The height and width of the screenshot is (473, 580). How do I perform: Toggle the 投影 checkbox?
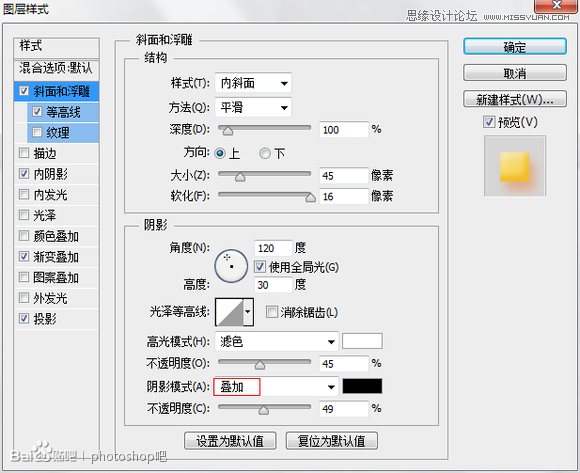click(x=24, y=318)
